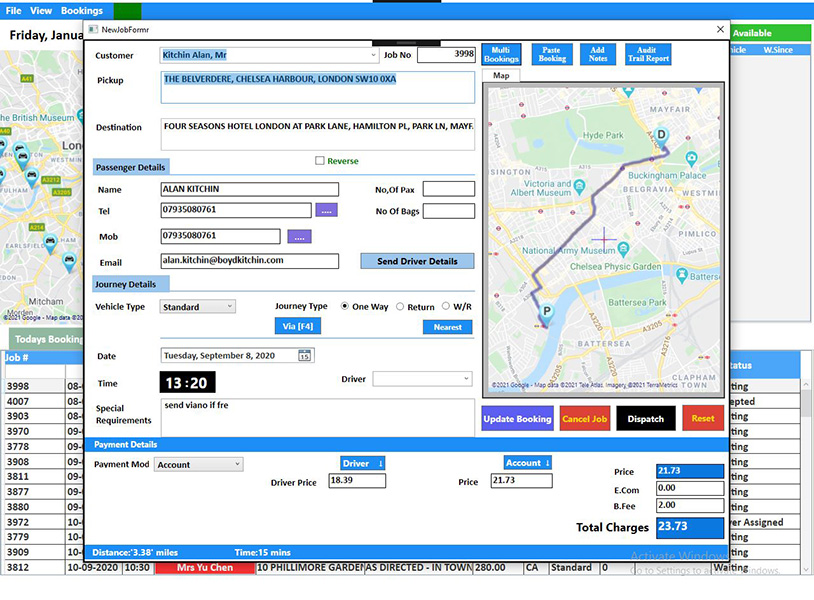
Task: Click the Update Booking button
Action: (x=517, y=419)
